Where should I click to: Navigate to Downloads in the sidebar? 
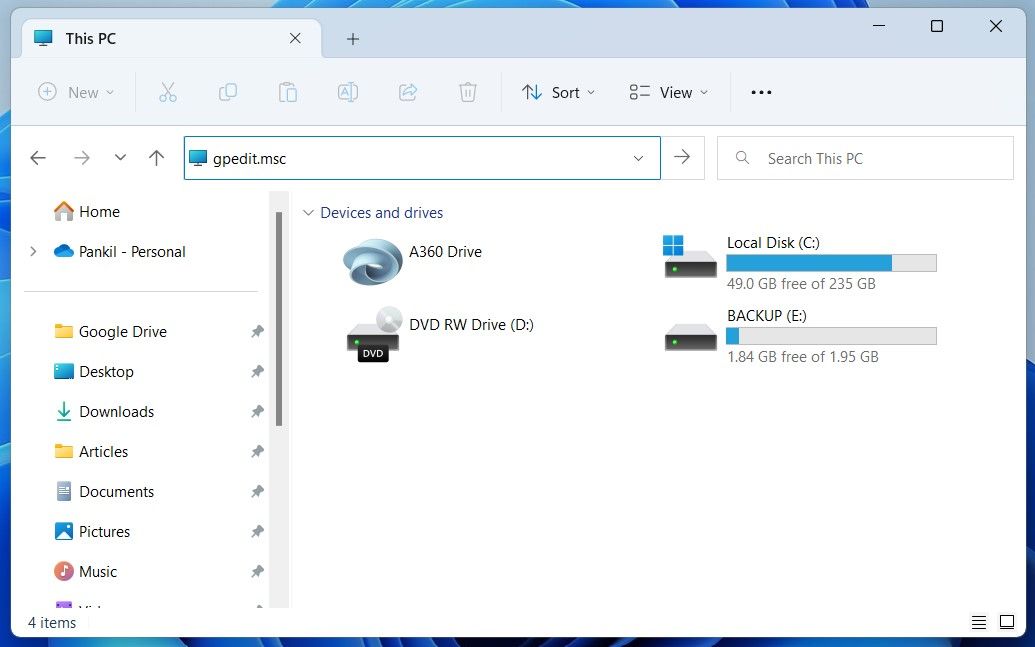tap(117, 411)
